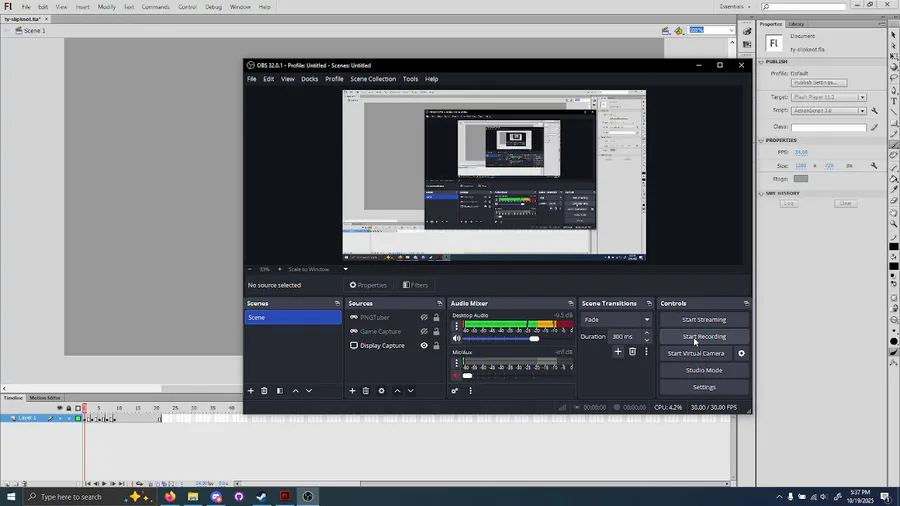Collapse the PUBLISH section
Screen dimensions: 900x506
[762, 61]
